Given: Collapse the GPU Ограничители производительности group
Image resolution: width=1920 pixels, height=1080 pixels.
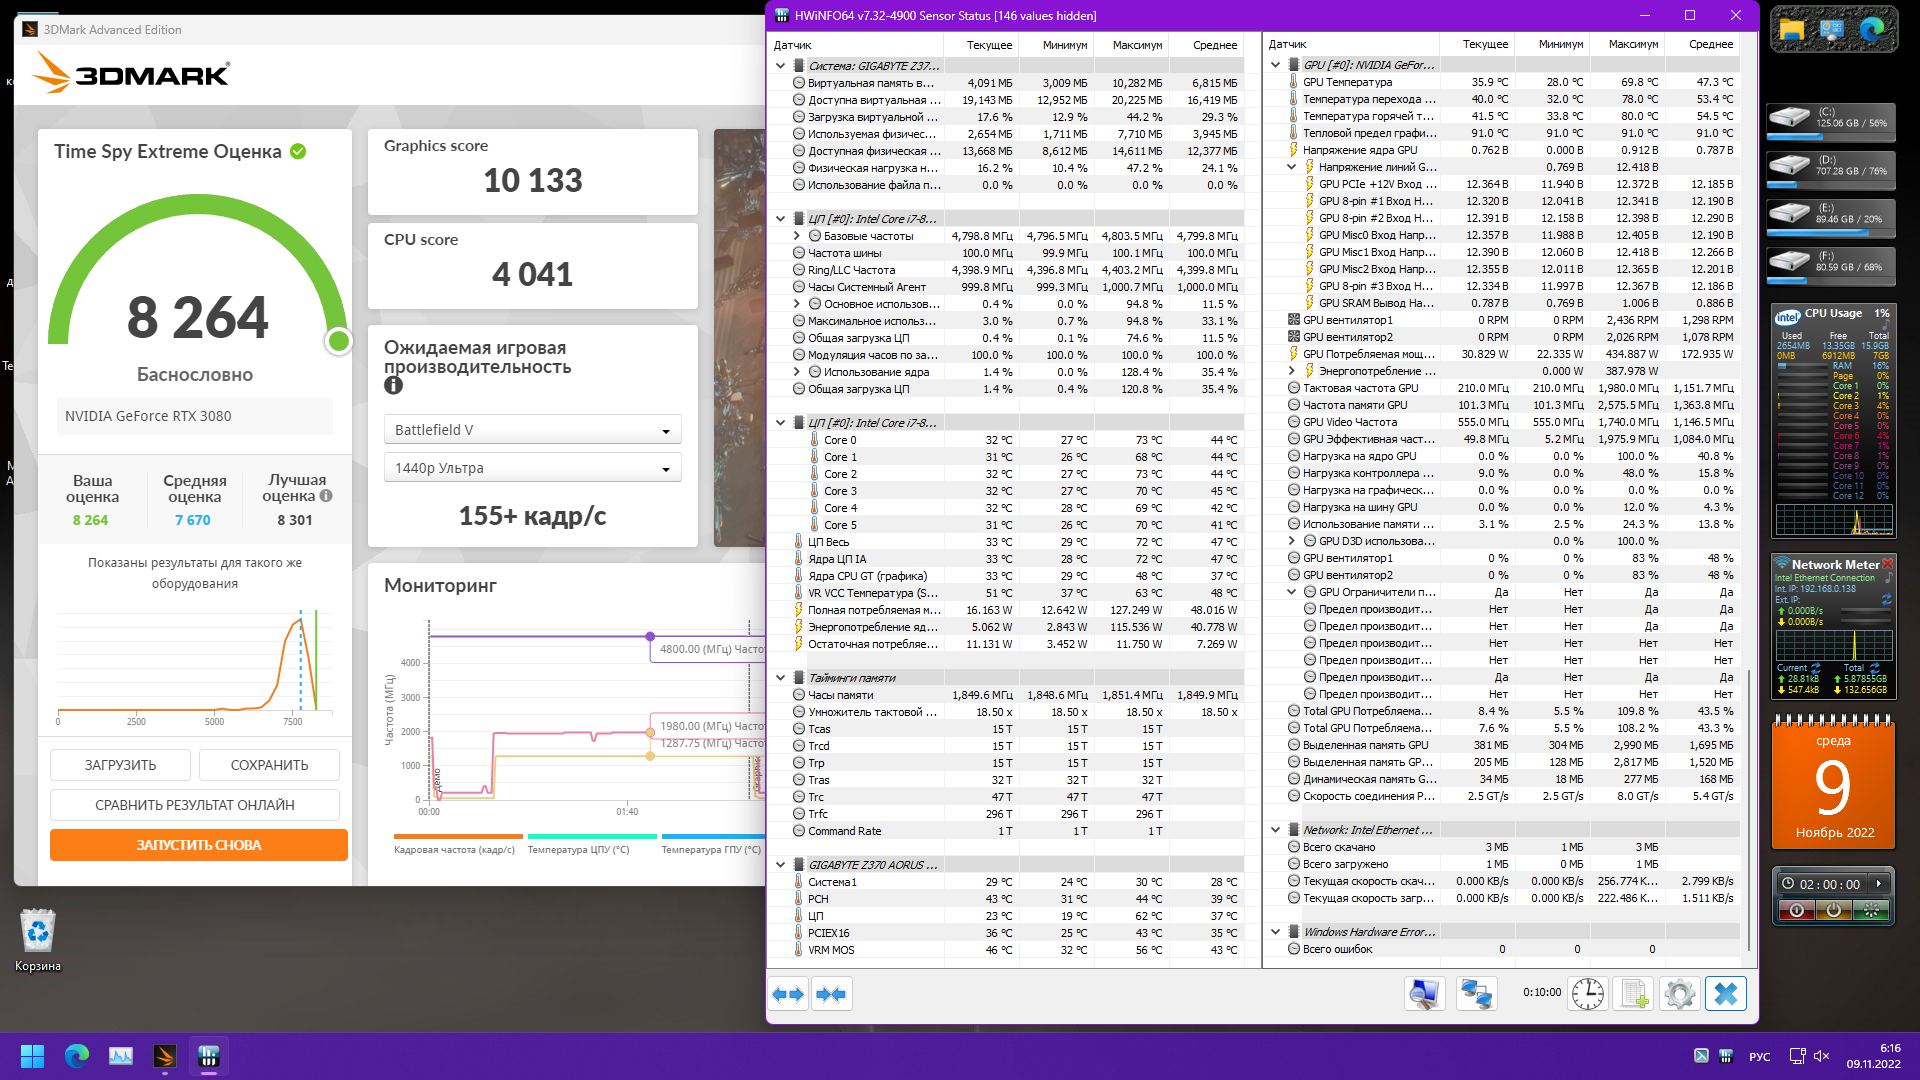Looking at the screenshot, I should [1291, 592].
